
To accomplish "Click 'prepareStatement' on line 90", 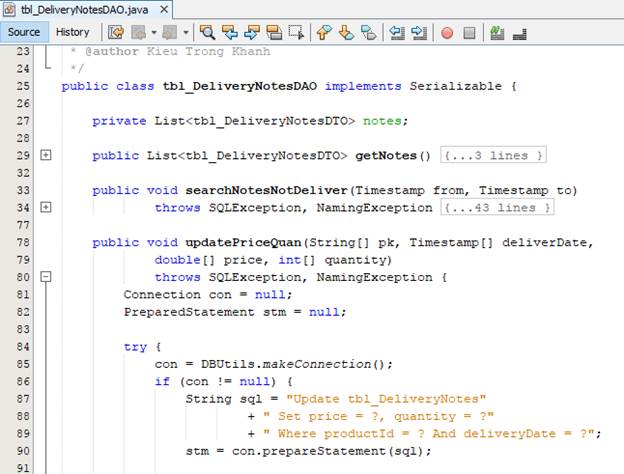I will tap(324, 451).
